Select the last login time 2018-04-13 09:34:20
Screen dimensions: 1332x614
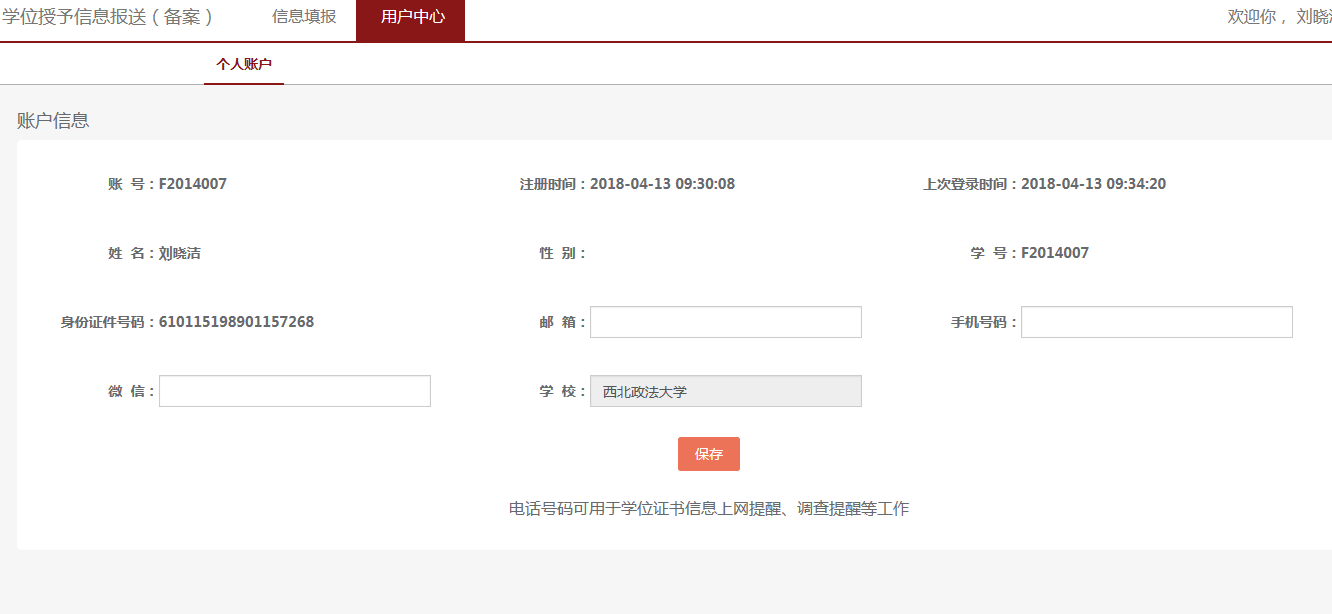[1094, 184]
